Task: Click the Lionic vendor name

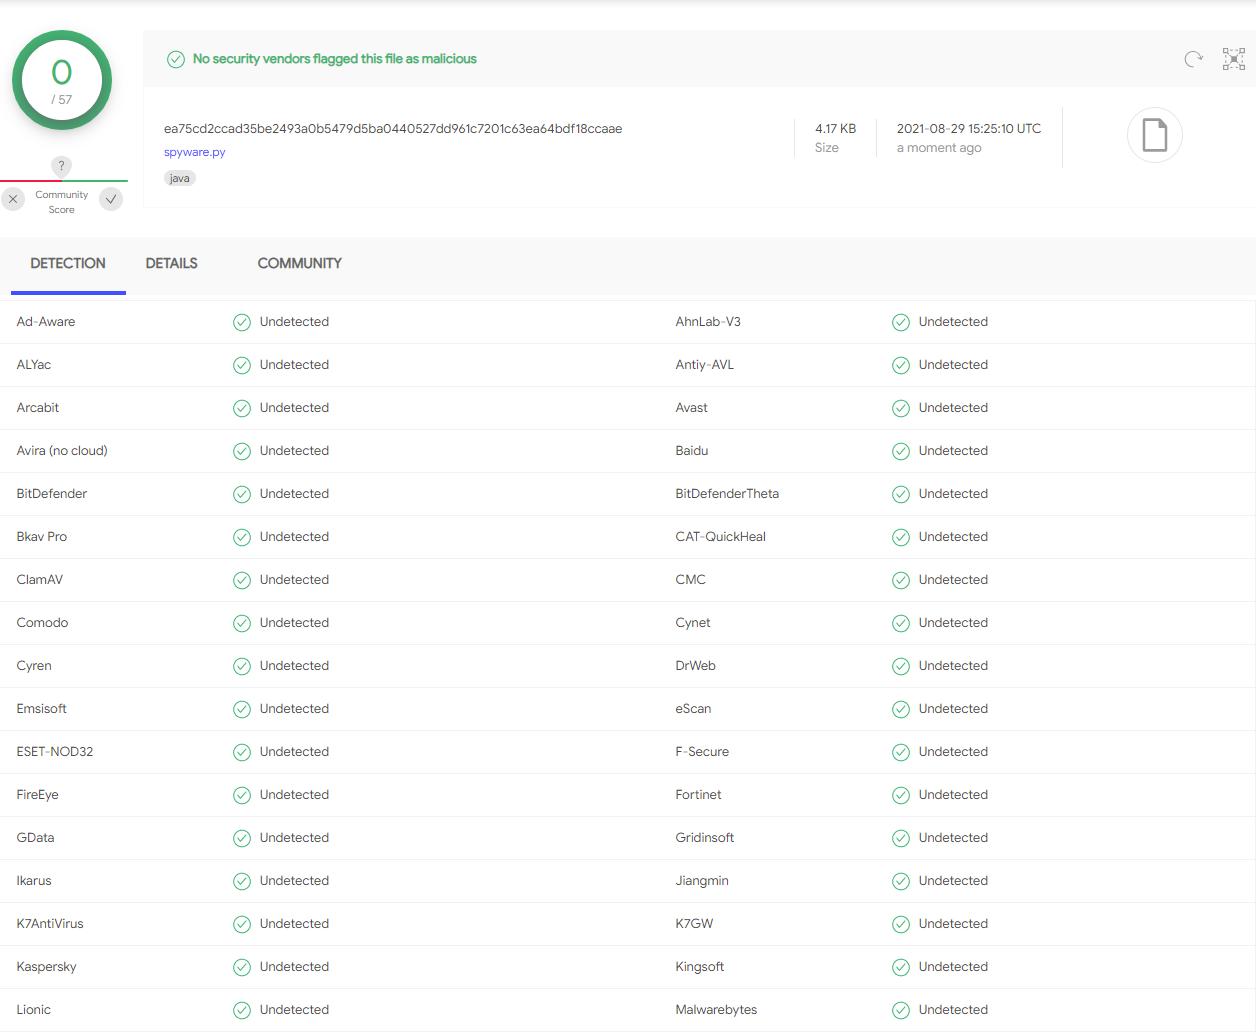Action: pos(34,1010)
